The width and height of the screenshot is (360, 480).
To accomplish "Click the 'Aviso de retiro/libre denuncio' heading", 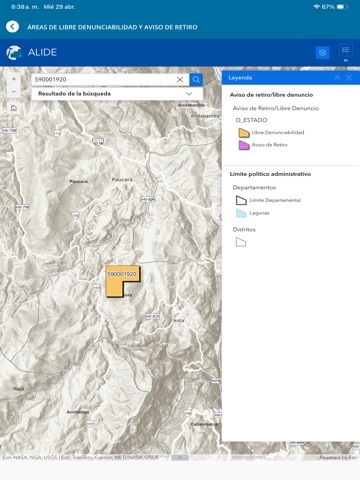I will point(271,95).
